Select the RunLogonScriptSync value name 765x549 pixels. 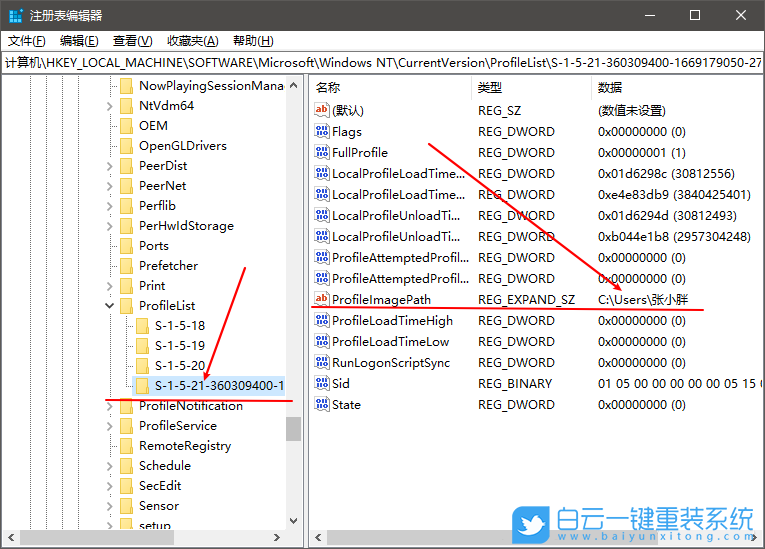click(x=391, y=363)
